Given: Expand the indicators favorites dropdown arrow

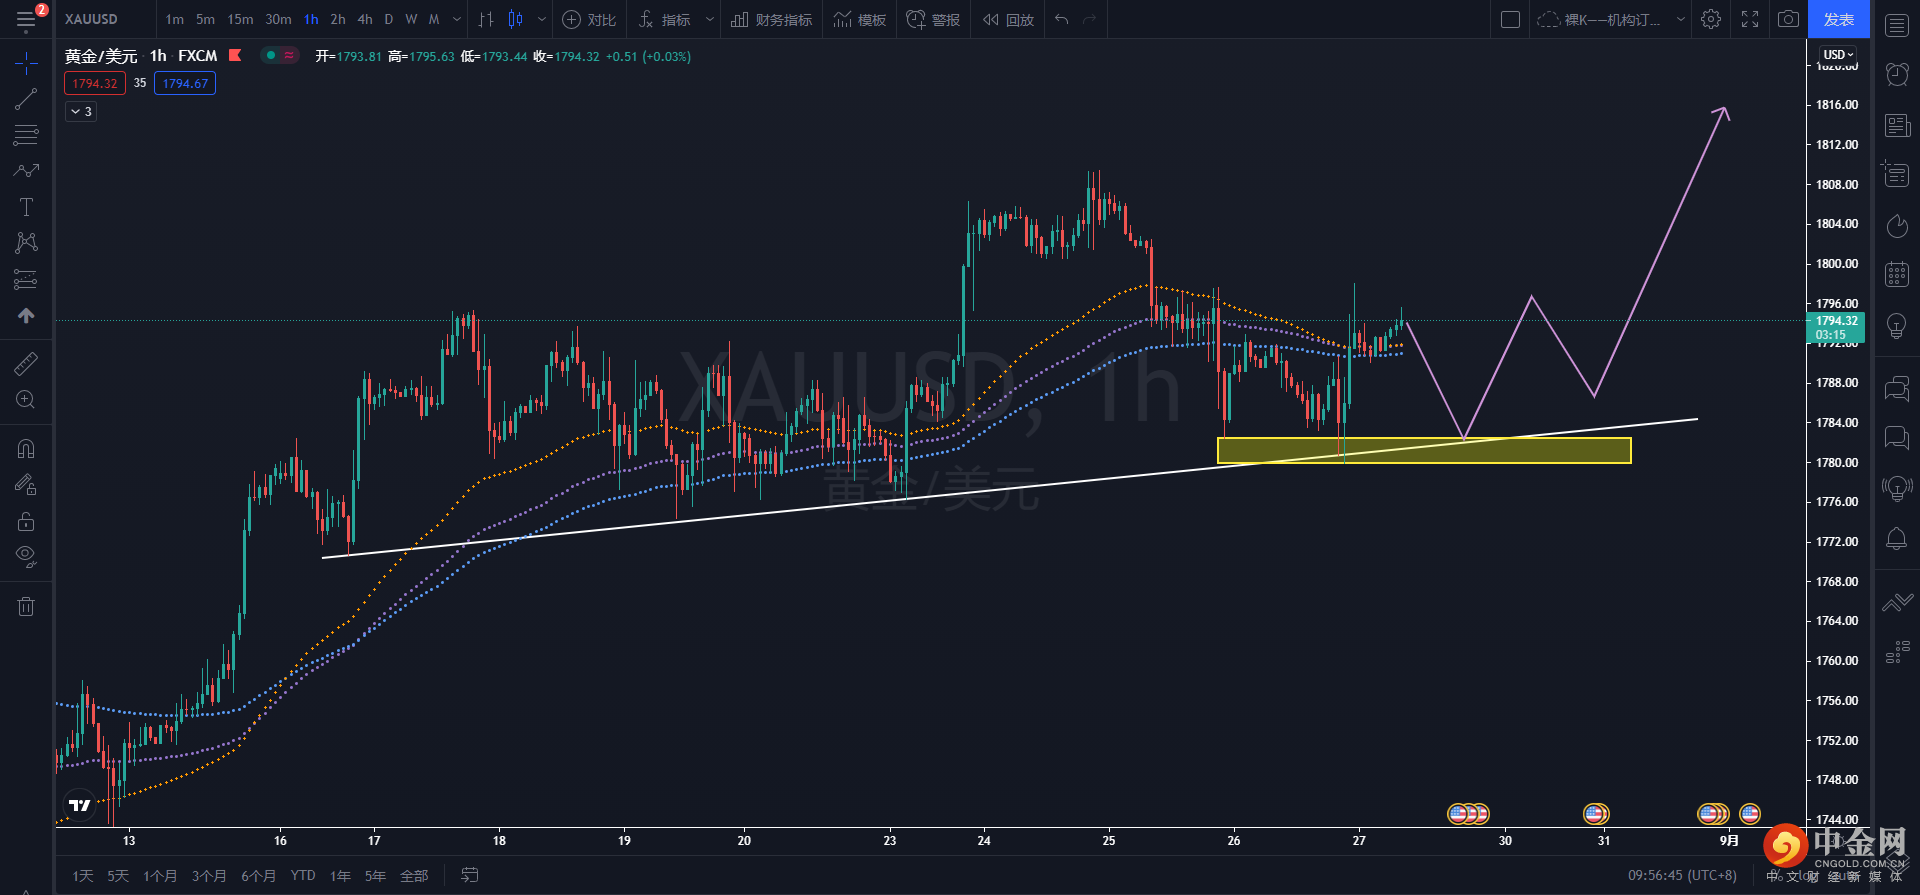Looking at the screenshot, I should coord(710,20).
